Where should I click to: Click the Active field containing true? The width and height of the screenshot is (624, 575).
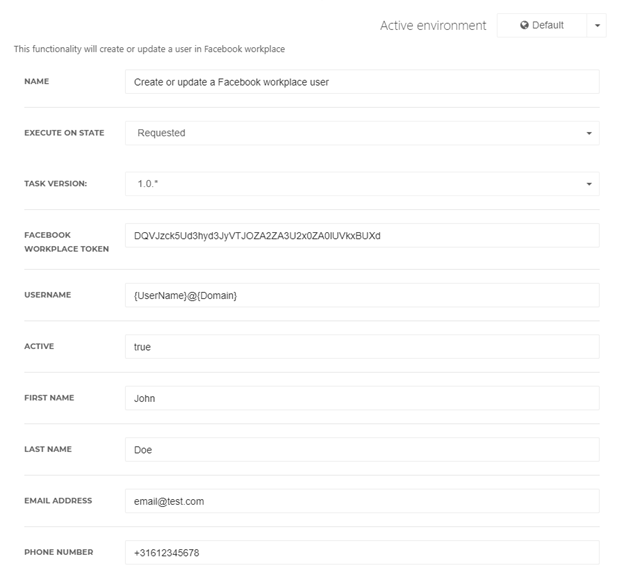tap(362, 347)
